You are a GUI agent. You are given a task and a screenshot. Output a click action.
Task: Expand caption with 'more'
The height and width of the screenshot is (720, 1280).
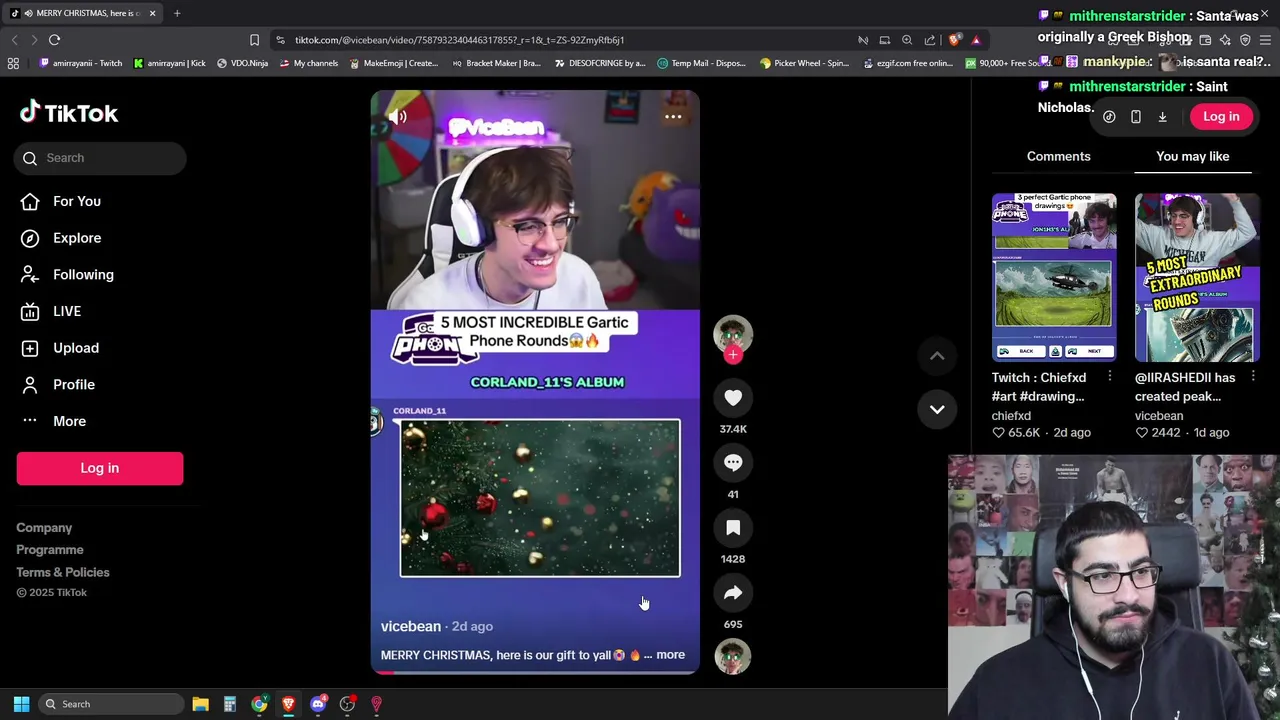[x=671, y=655]
